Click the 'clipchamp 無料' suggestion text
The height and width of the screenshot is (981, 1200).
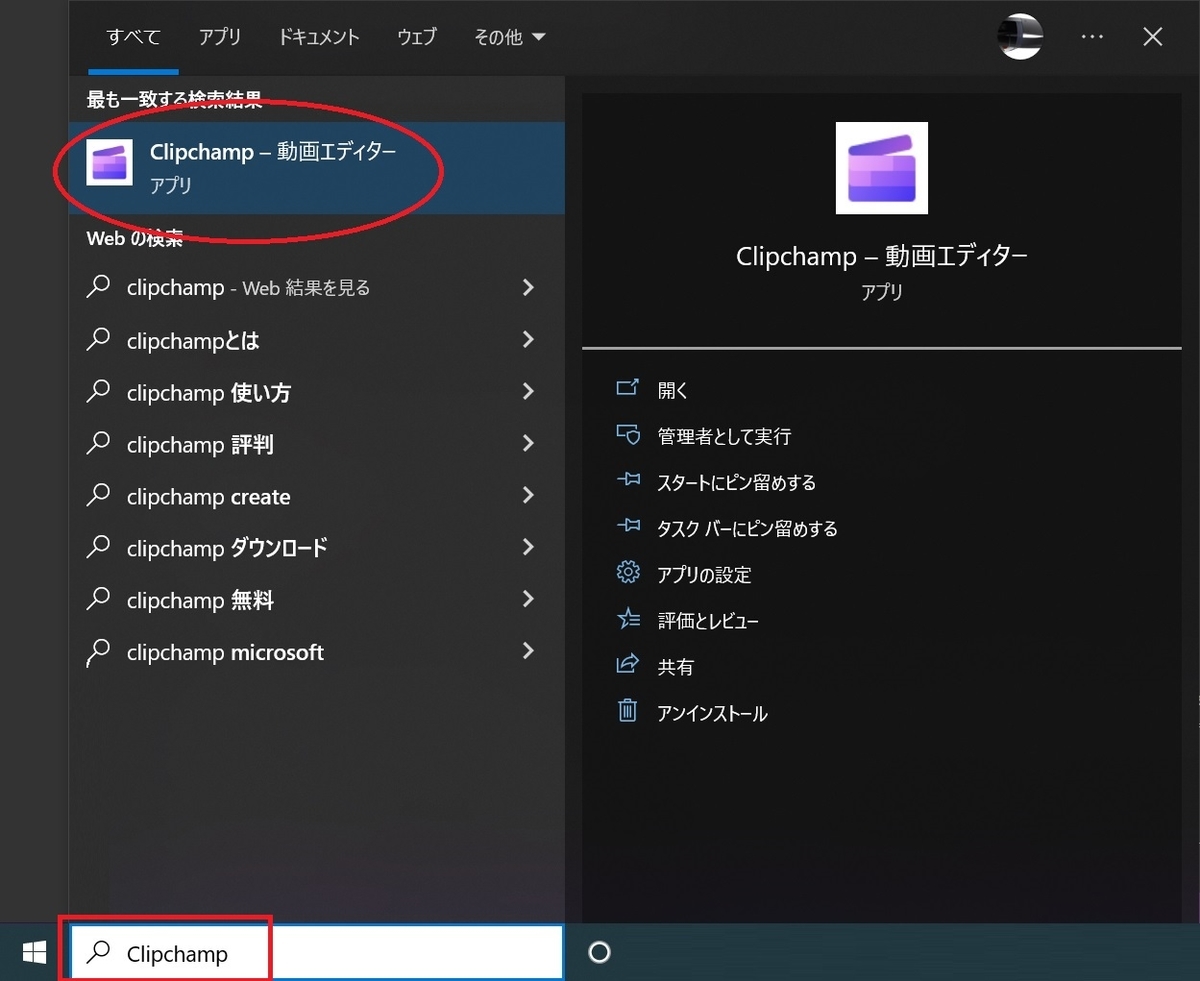200,600
